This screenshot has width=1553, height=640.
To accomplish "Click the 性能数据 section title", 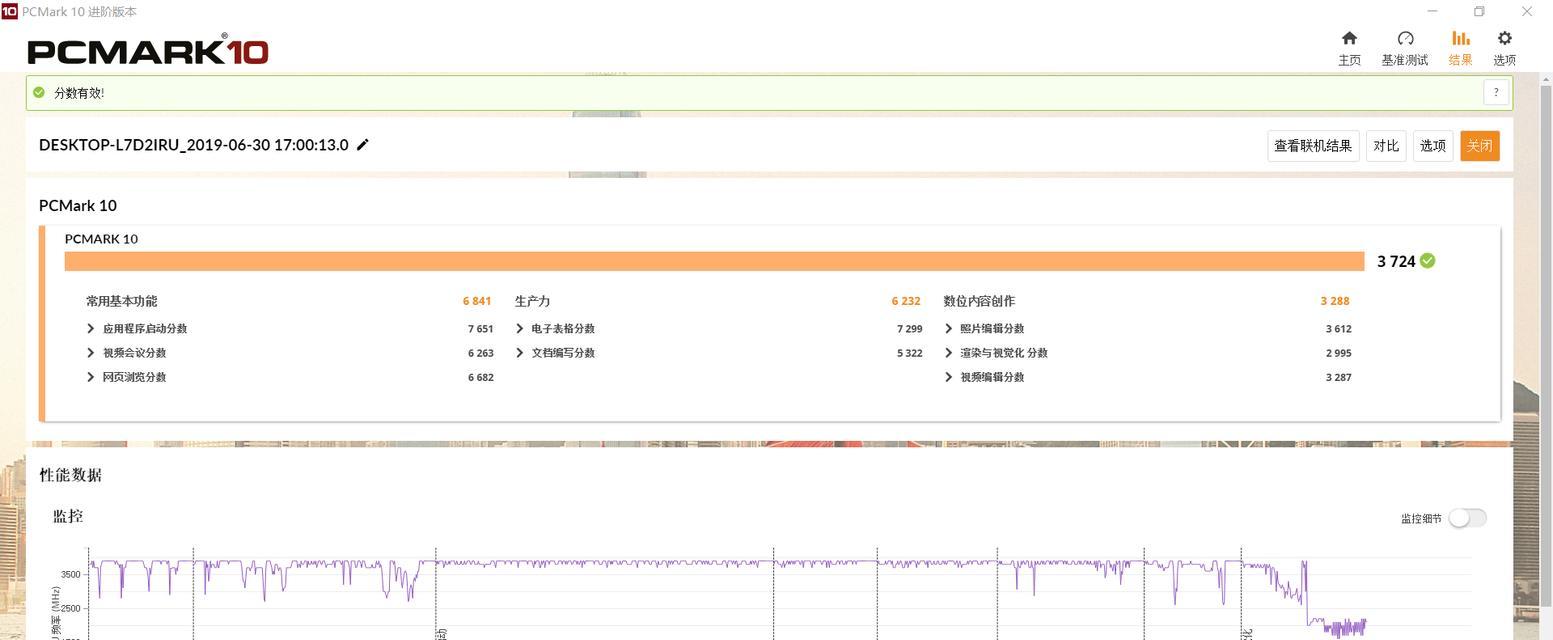I will pyautogui.click(x=71, y=475).
